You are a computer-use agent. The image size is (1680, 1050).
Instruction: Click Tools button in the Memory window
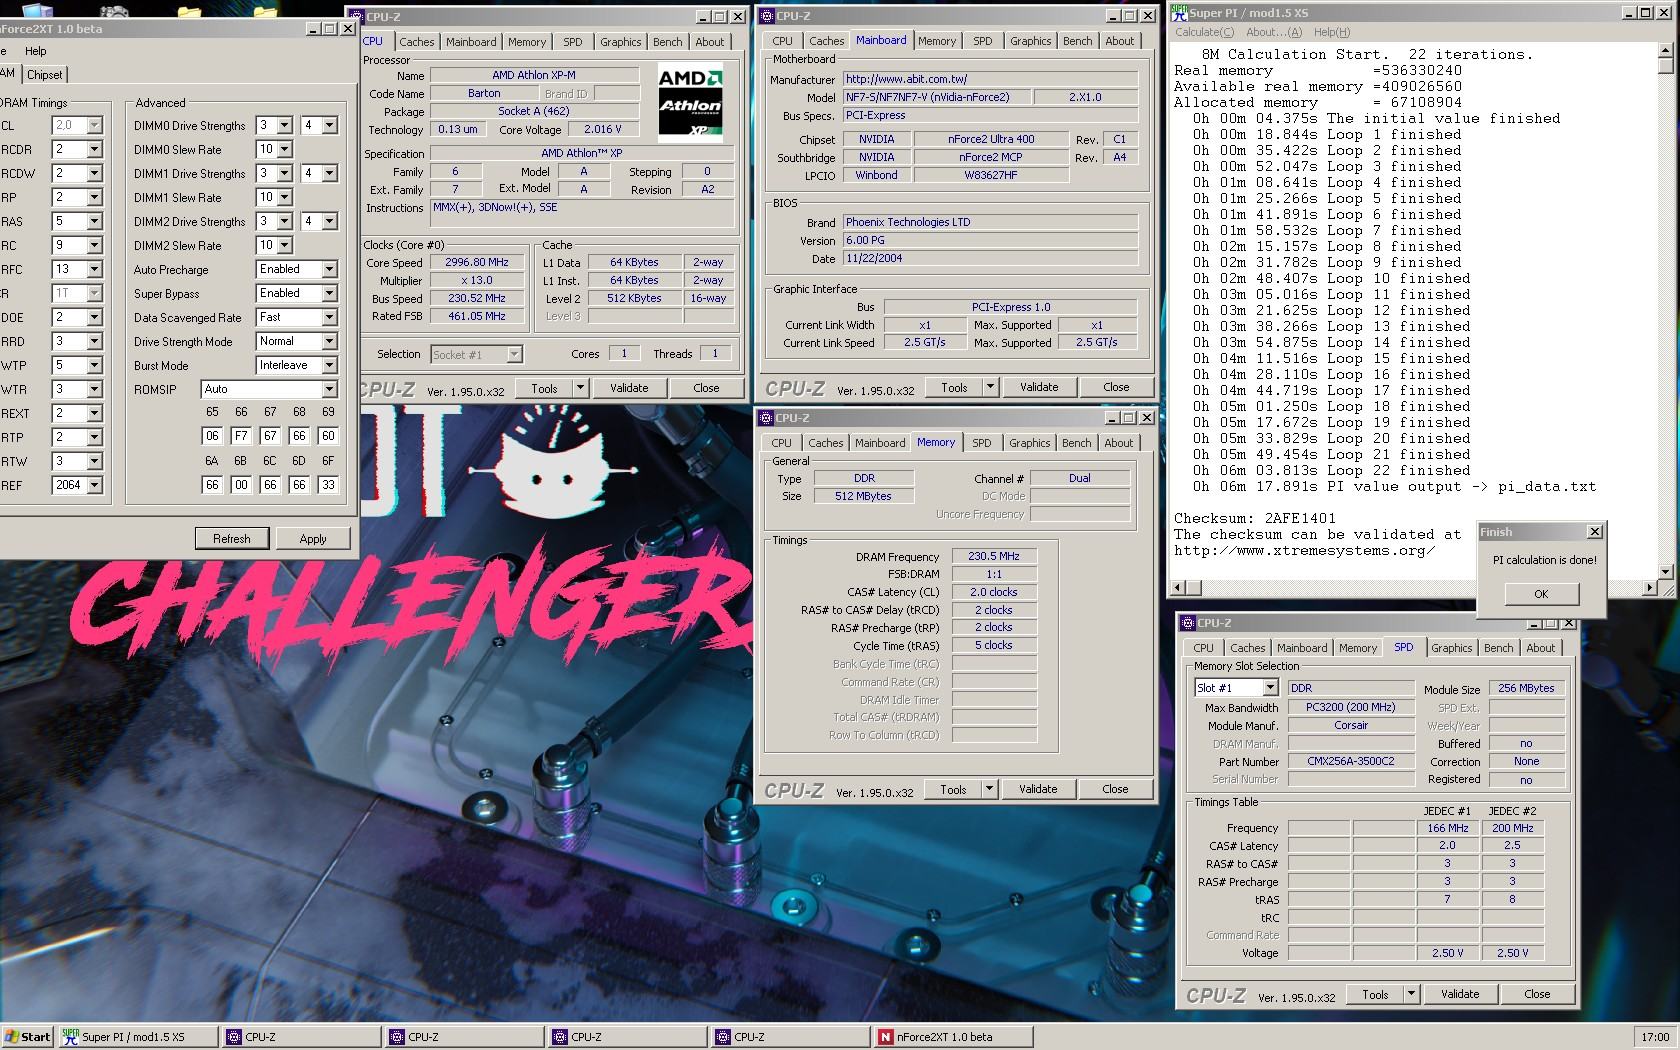(x=953, y=789)
